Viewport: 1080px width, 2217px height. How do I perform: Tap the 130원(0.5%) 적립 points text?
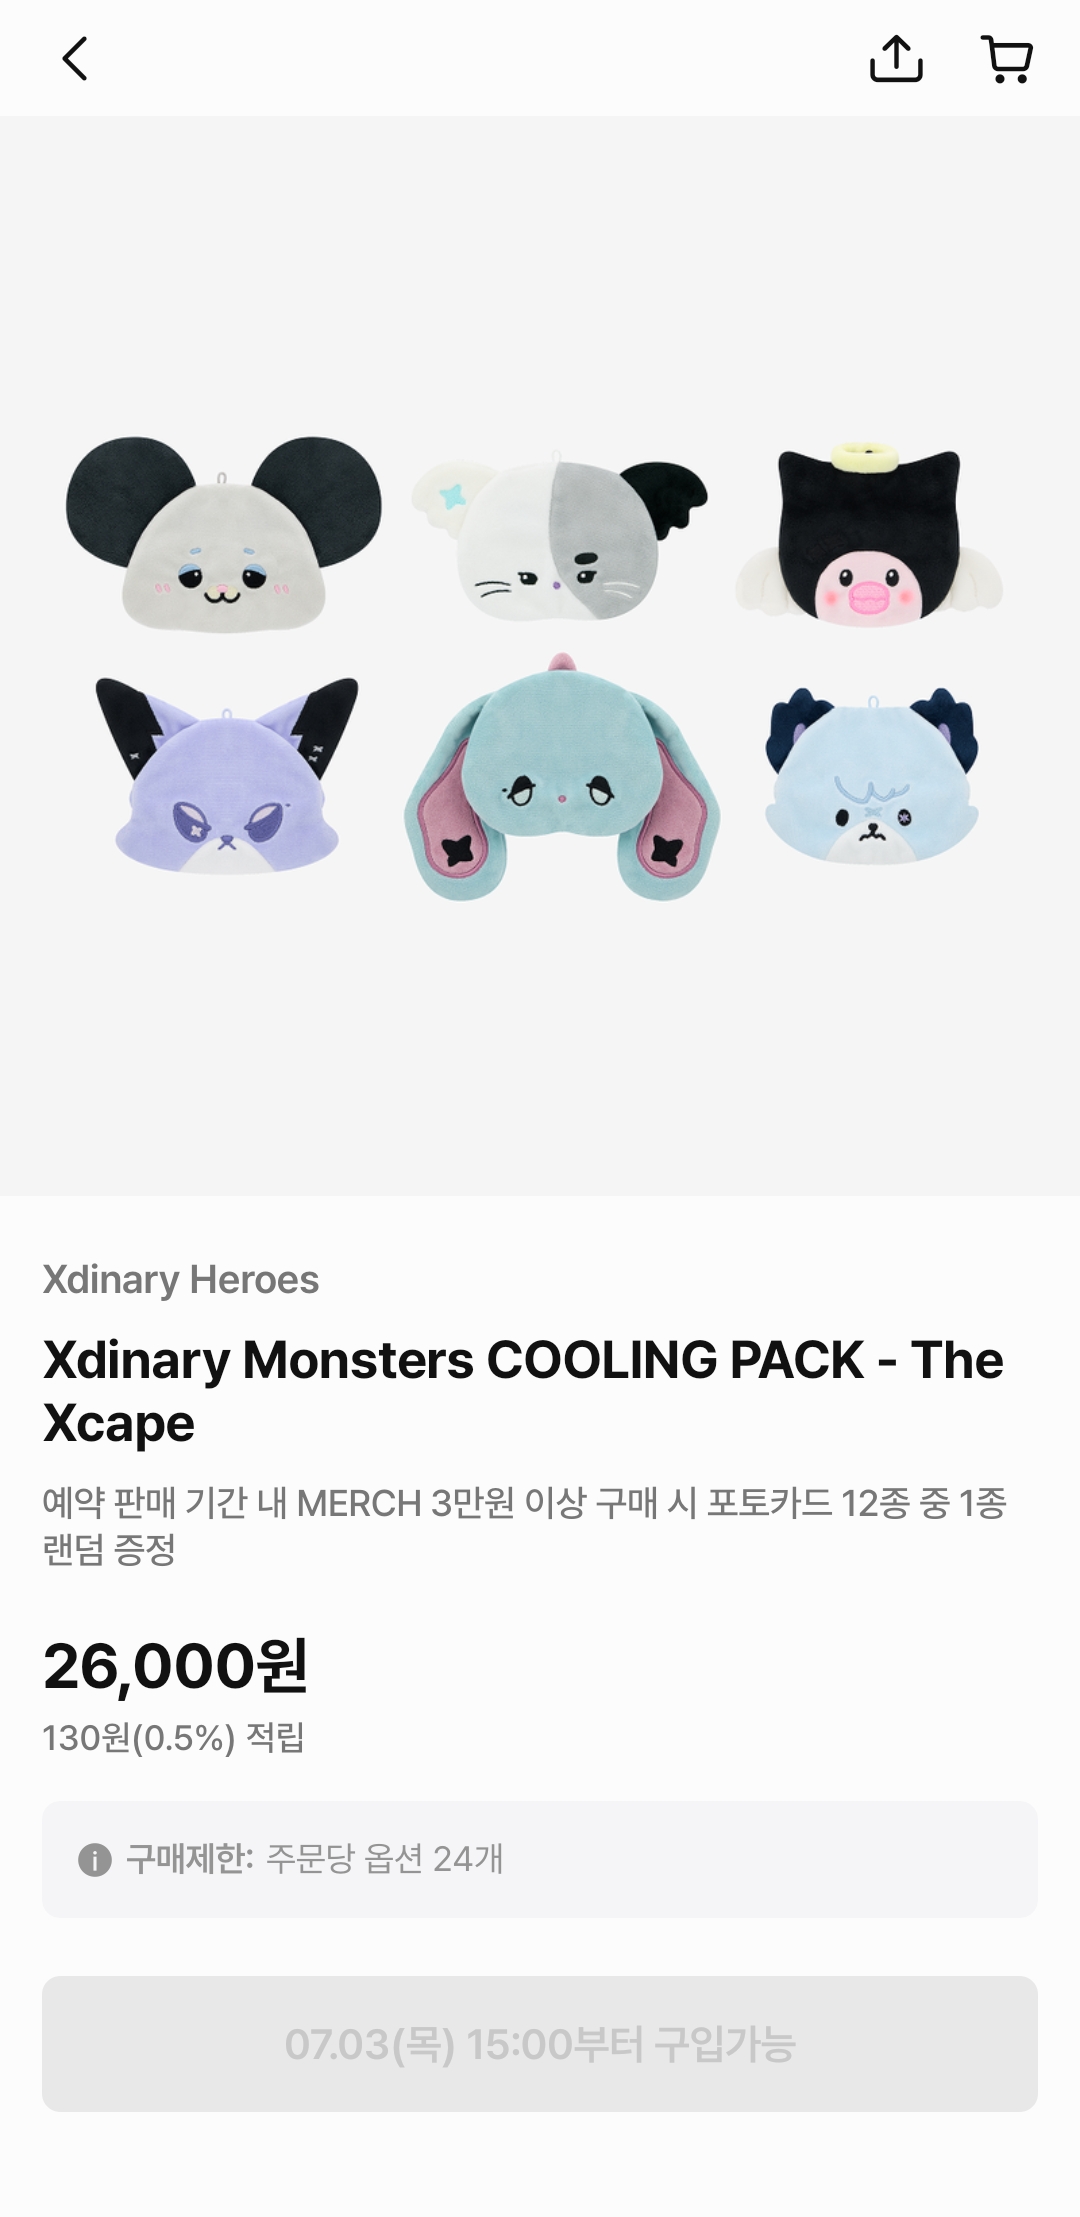(173, 1738)
